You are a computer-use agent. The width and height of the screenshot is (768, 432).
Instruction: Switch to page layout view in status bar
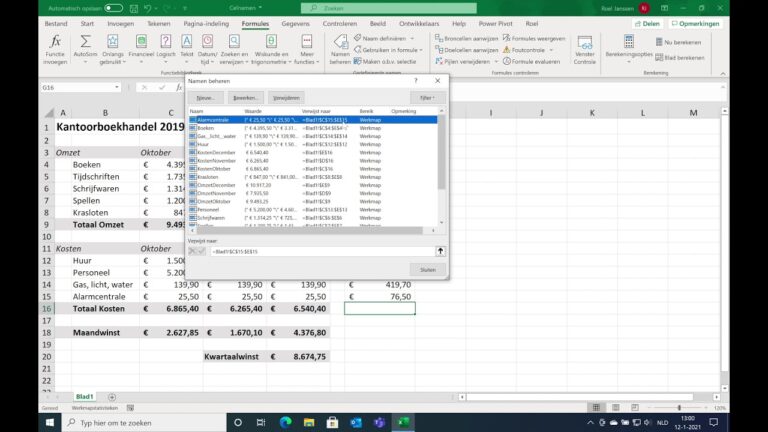point(616,408)
